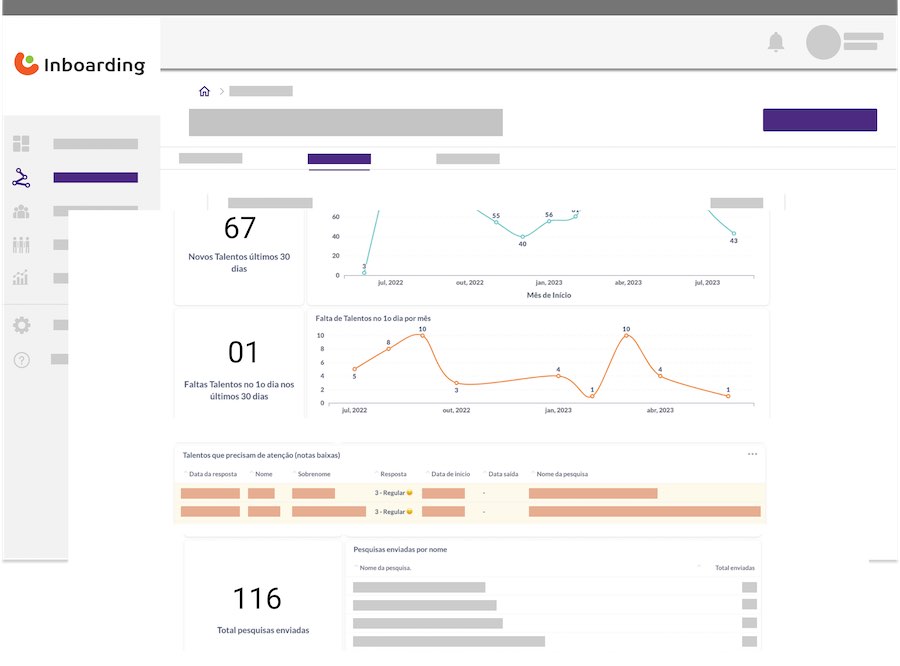Sort by Nome da pesquisa column header

[x=562, y=474]
